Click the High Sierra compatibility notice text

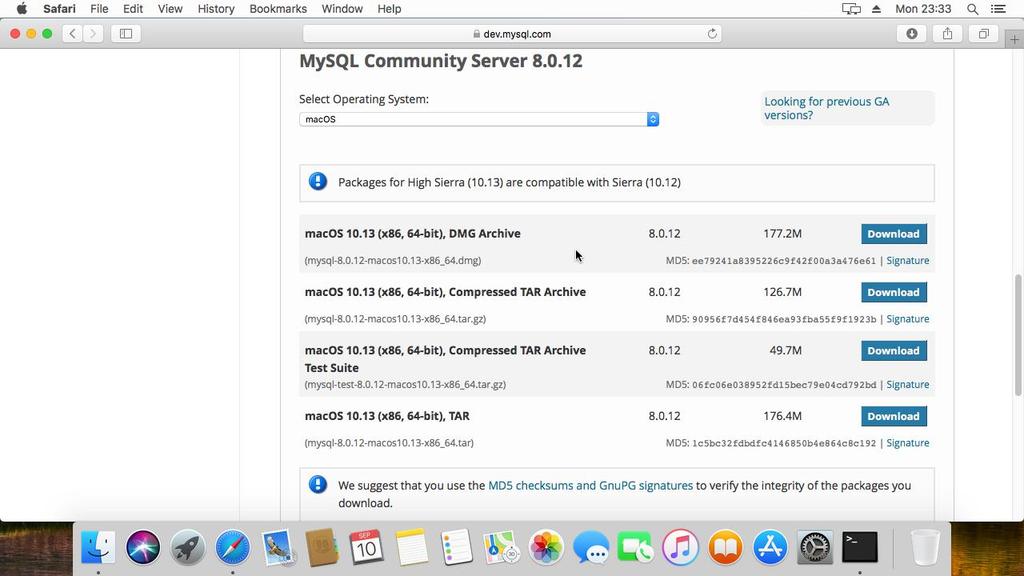[x=509, y=182]
